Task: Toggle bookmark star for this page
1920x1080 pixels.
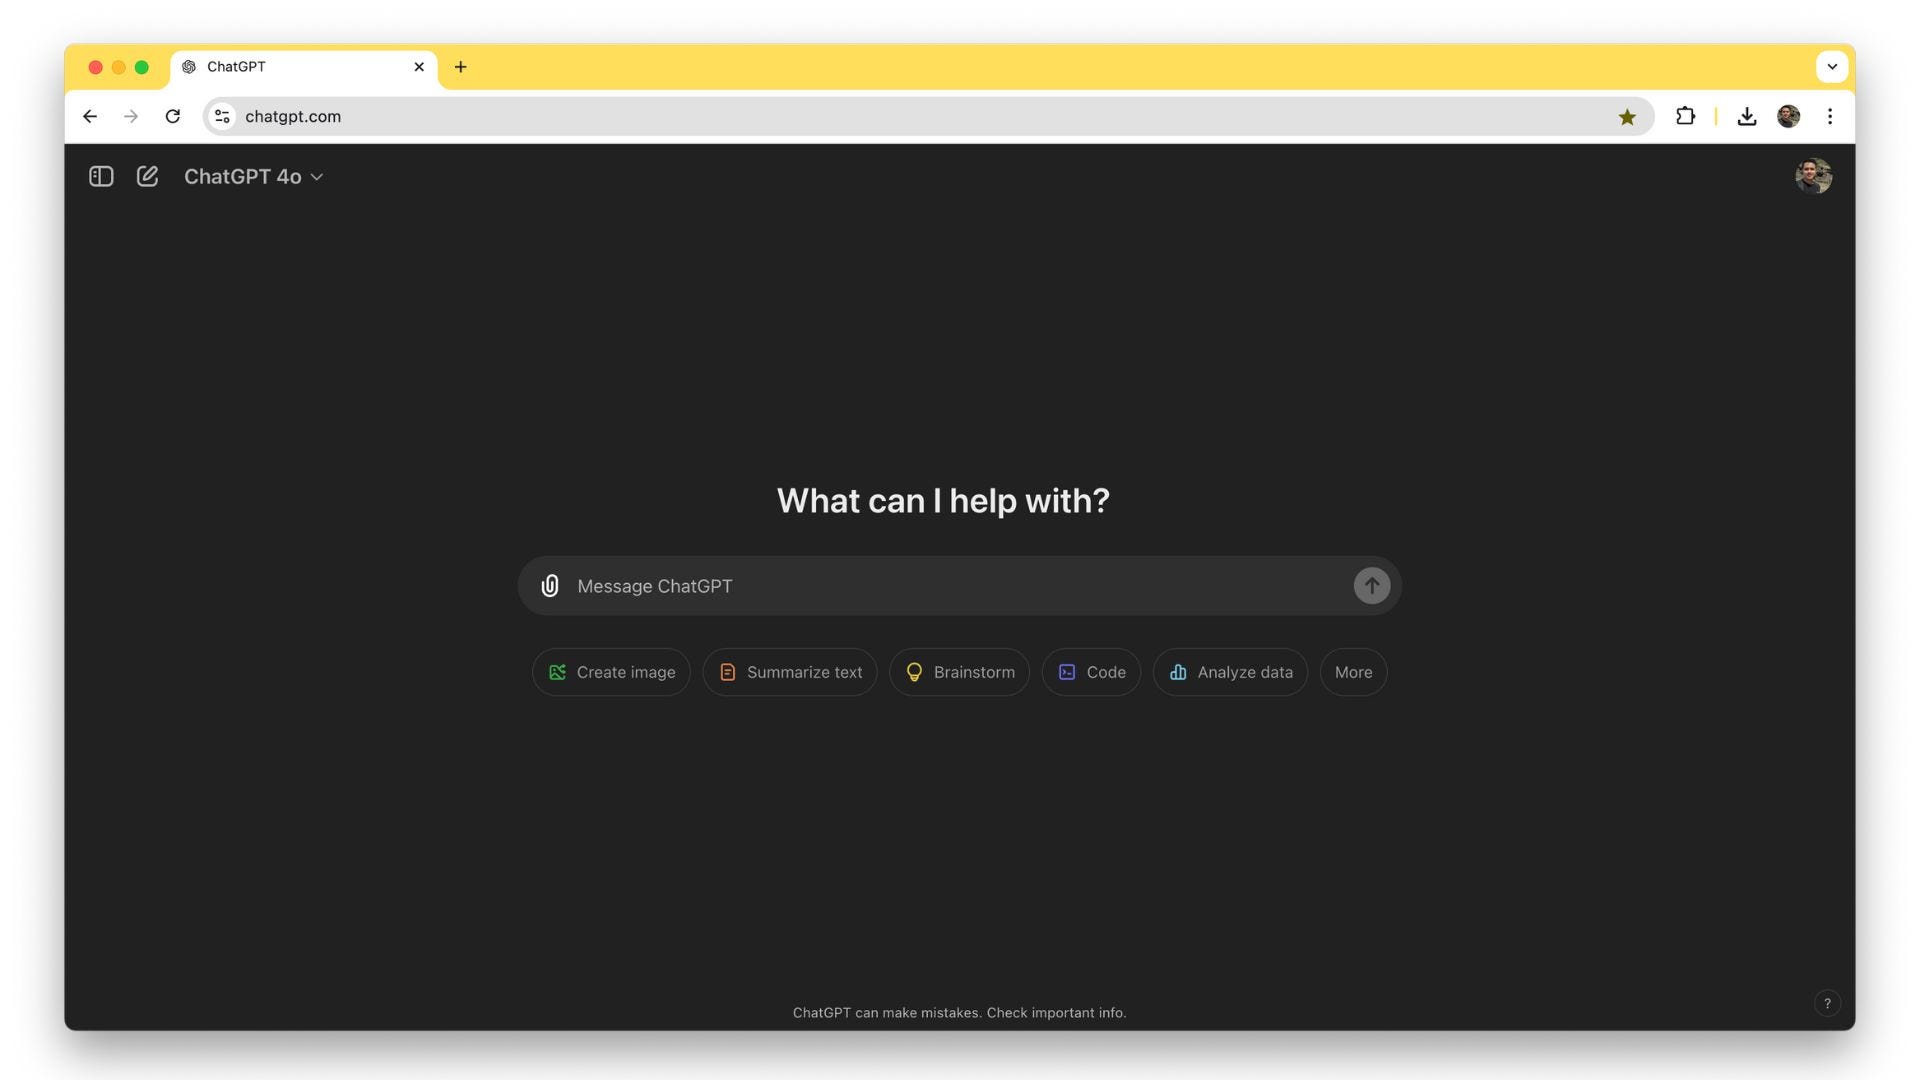Action: 1627,117
